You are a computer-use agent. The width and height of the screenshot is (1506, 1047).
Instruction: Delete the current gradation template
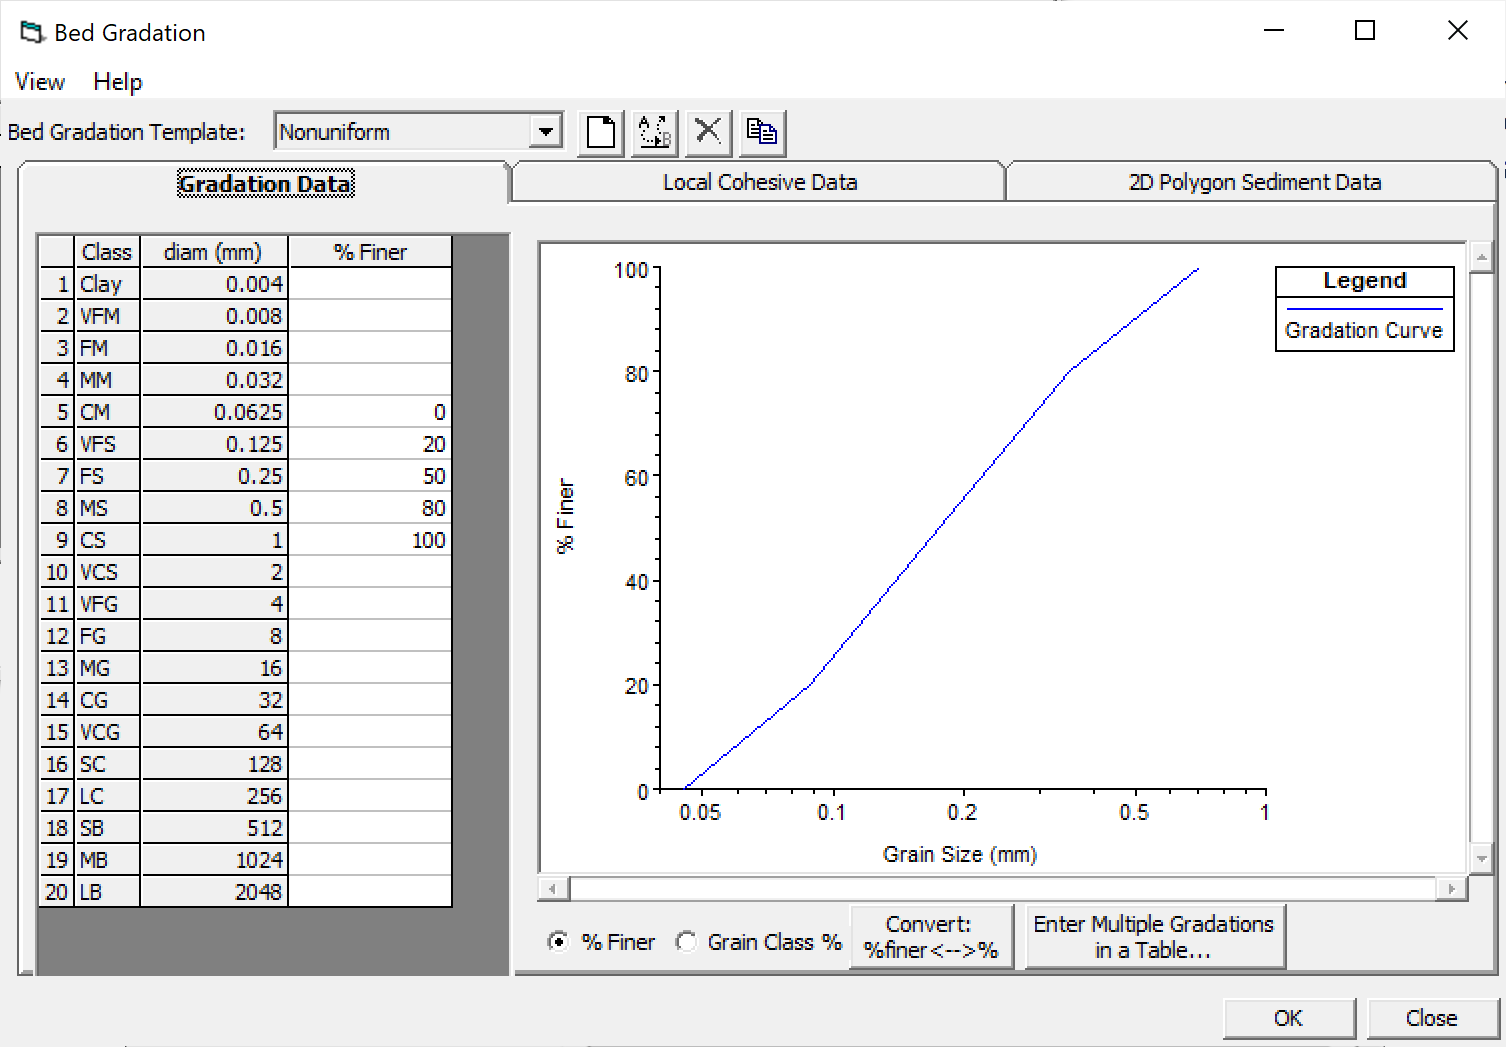coord(708,132)
